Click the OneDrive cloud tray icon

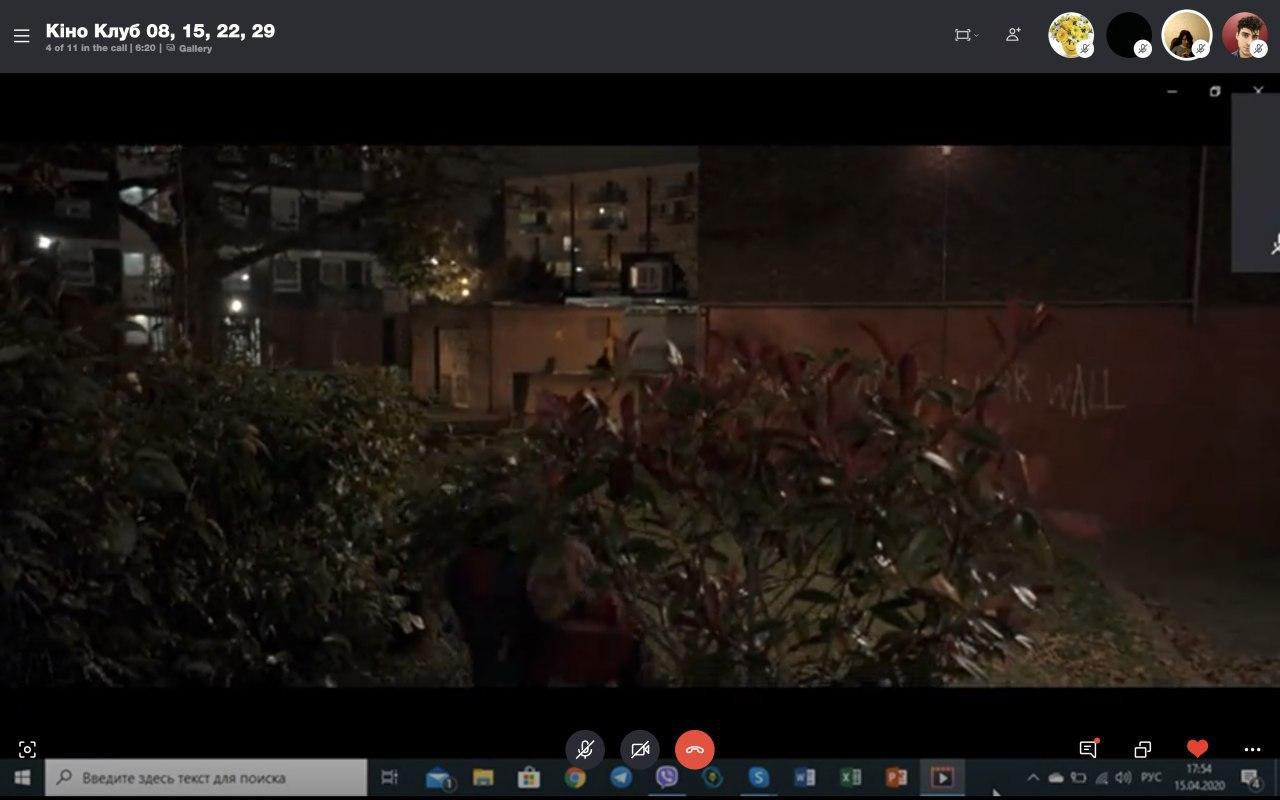point(1056,777)
